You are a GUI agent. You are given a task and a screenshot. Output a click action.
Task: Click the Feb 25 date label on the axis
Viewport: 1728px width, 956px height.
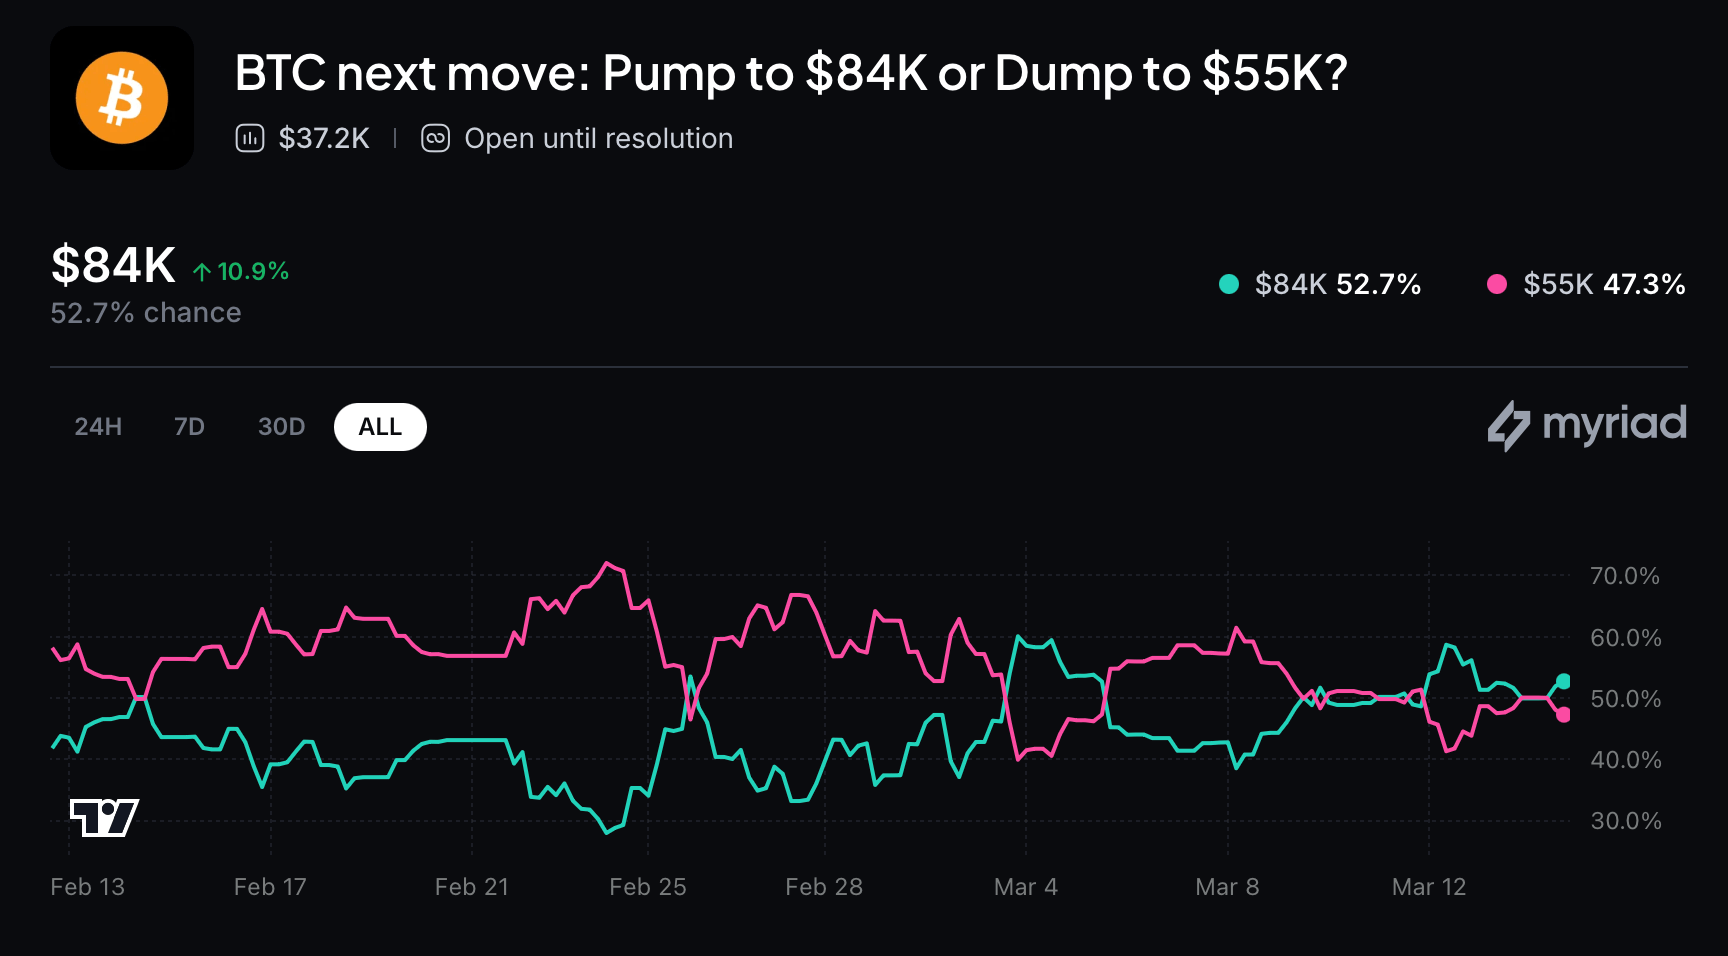[x=648, y=887]
